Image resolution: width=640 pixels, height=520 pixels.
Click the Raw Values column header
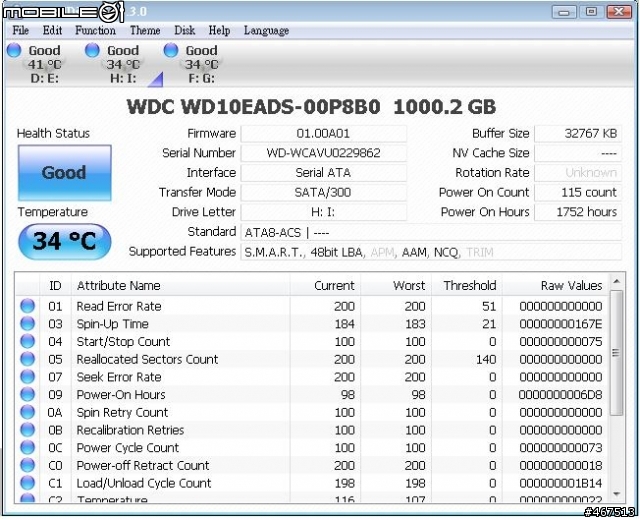click(556, 285)
